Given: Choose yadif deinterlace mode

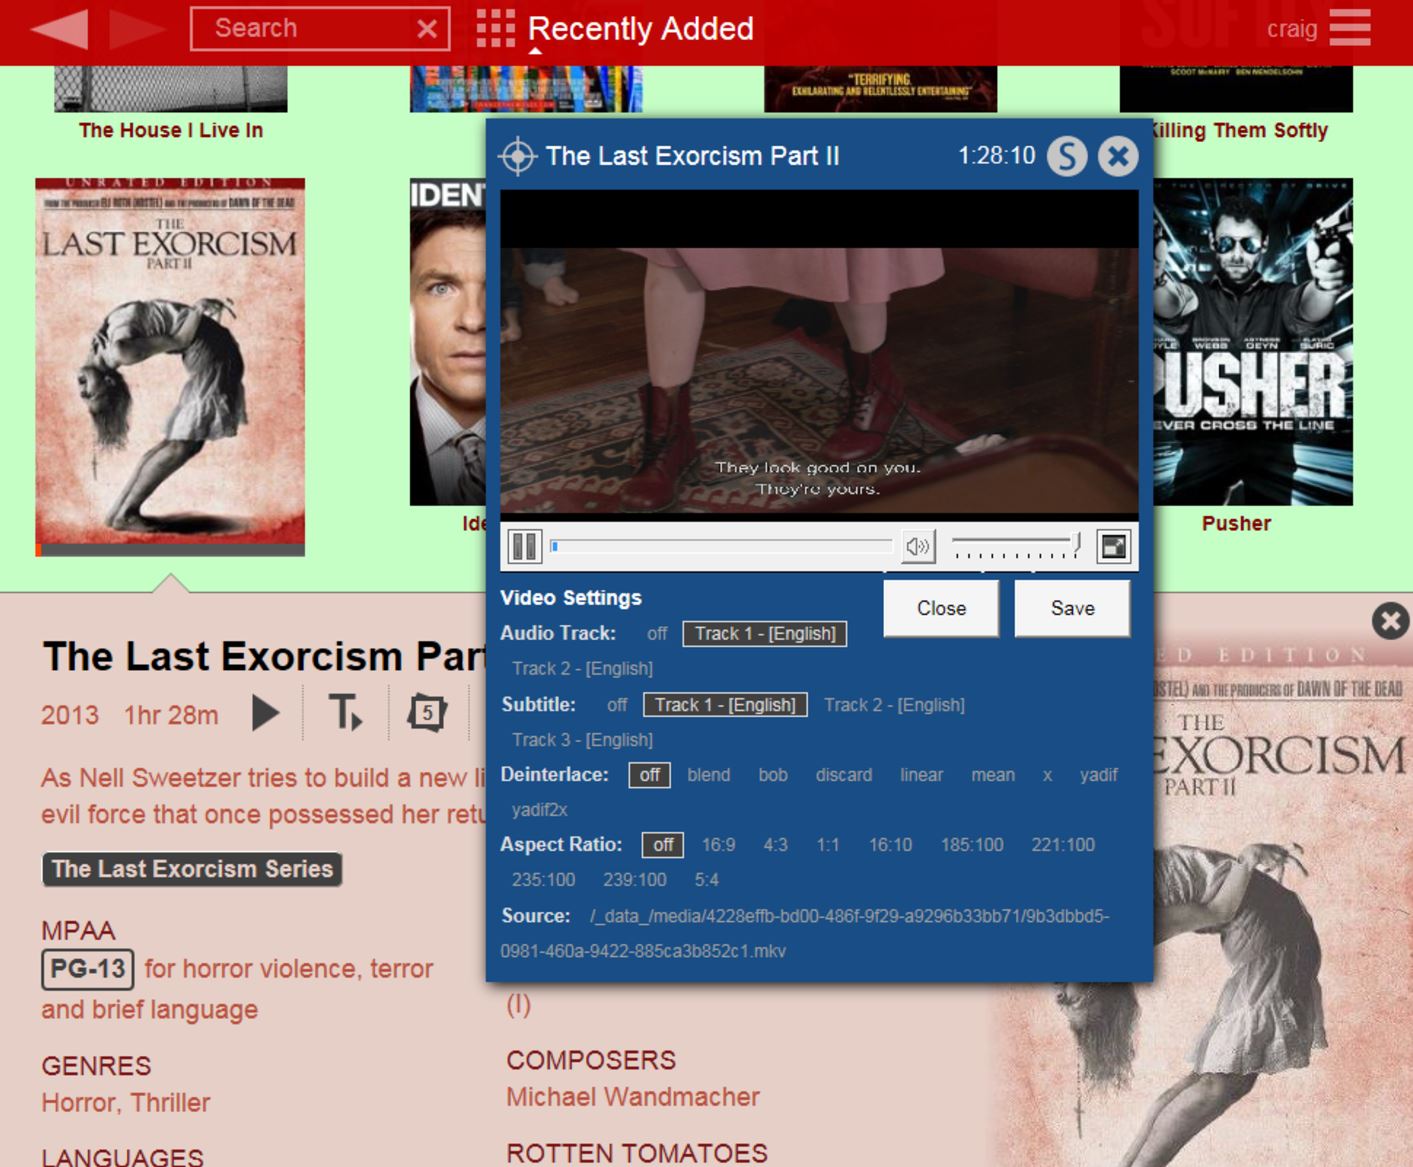Looking at the screenshot, I should (1098, 775).
